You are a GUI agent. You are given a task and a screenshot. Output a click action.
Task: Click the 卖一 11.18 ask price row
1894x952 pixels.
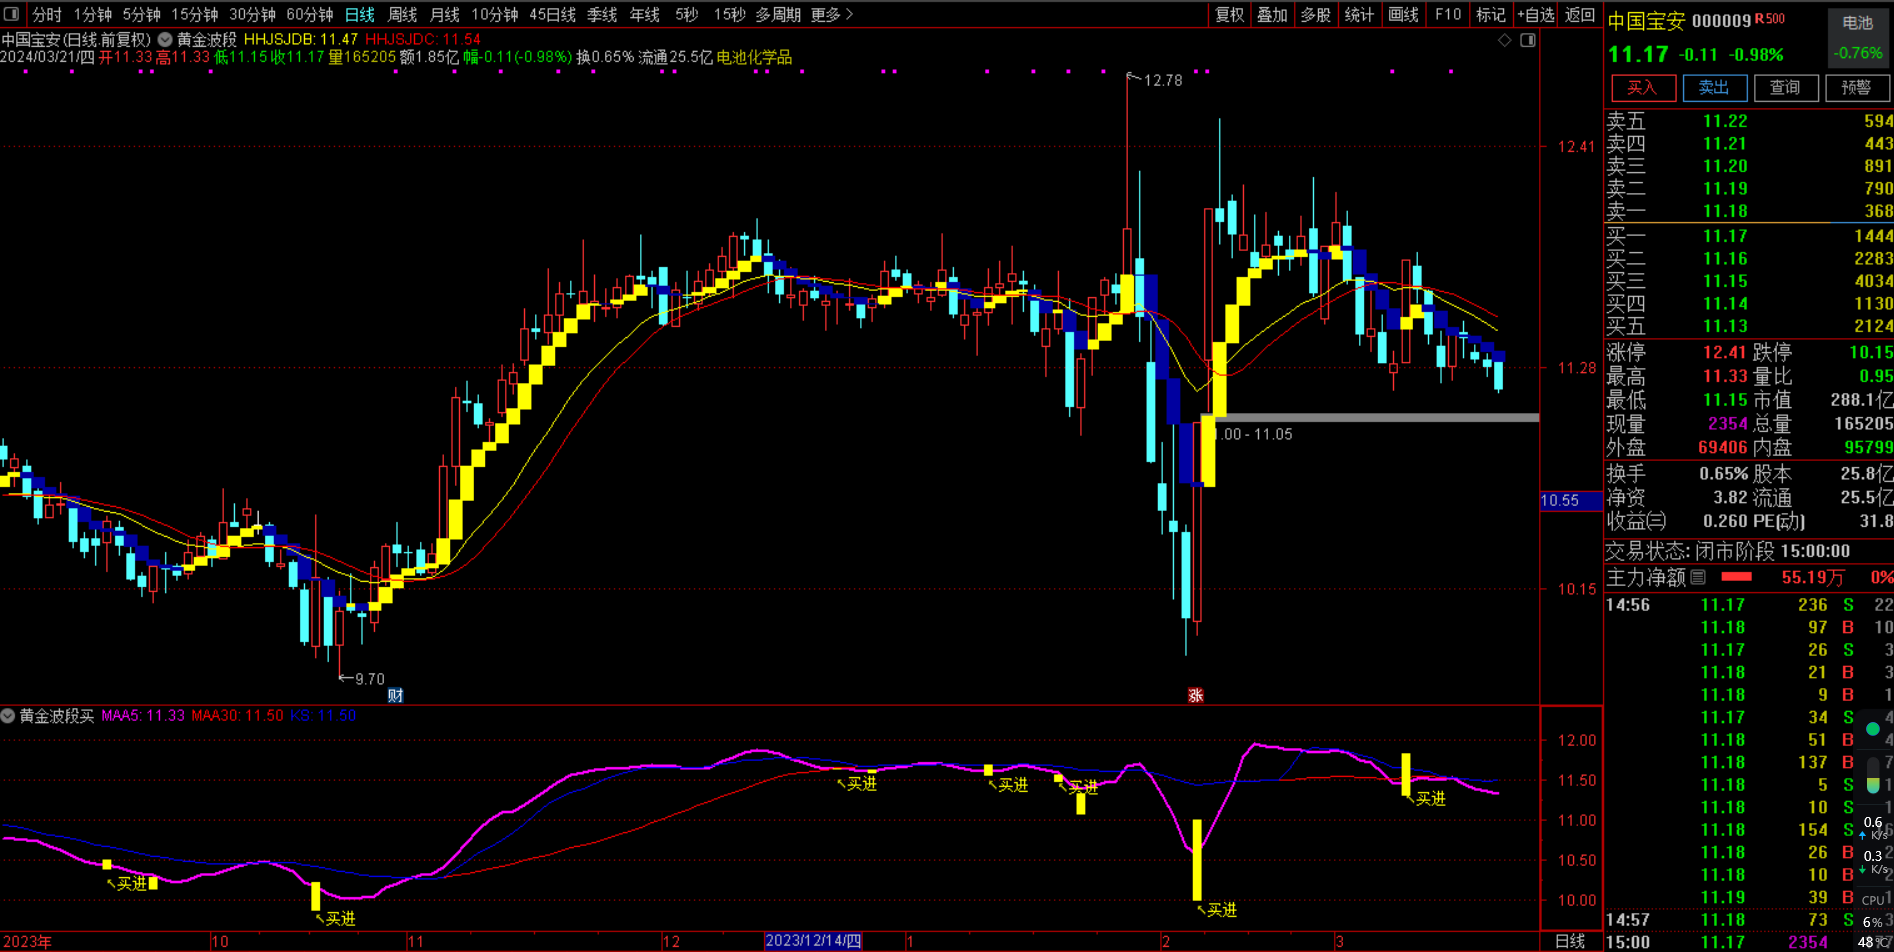[x=1749, y=211]
